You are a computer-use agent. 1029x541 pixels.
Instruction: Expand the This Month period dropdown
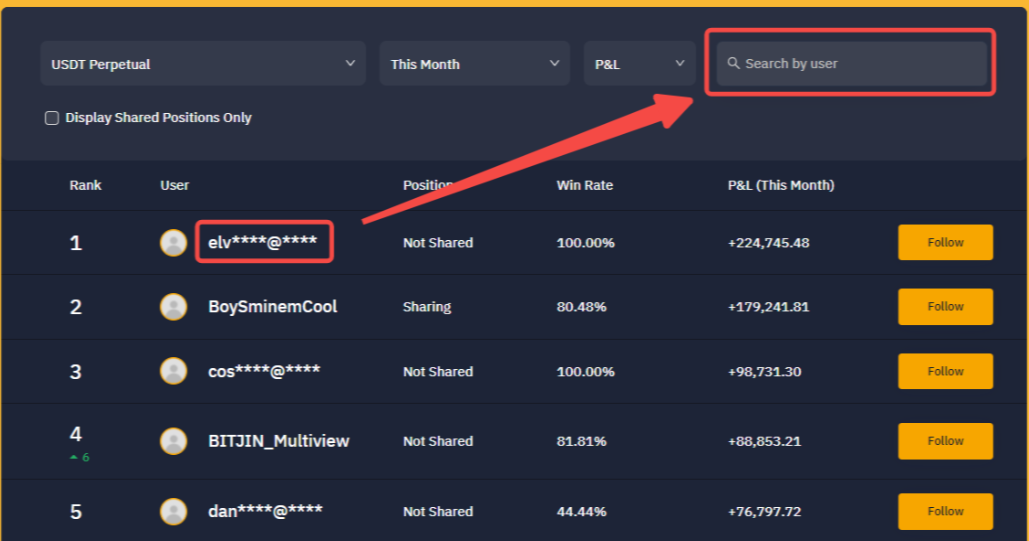(x=474, y=64)
